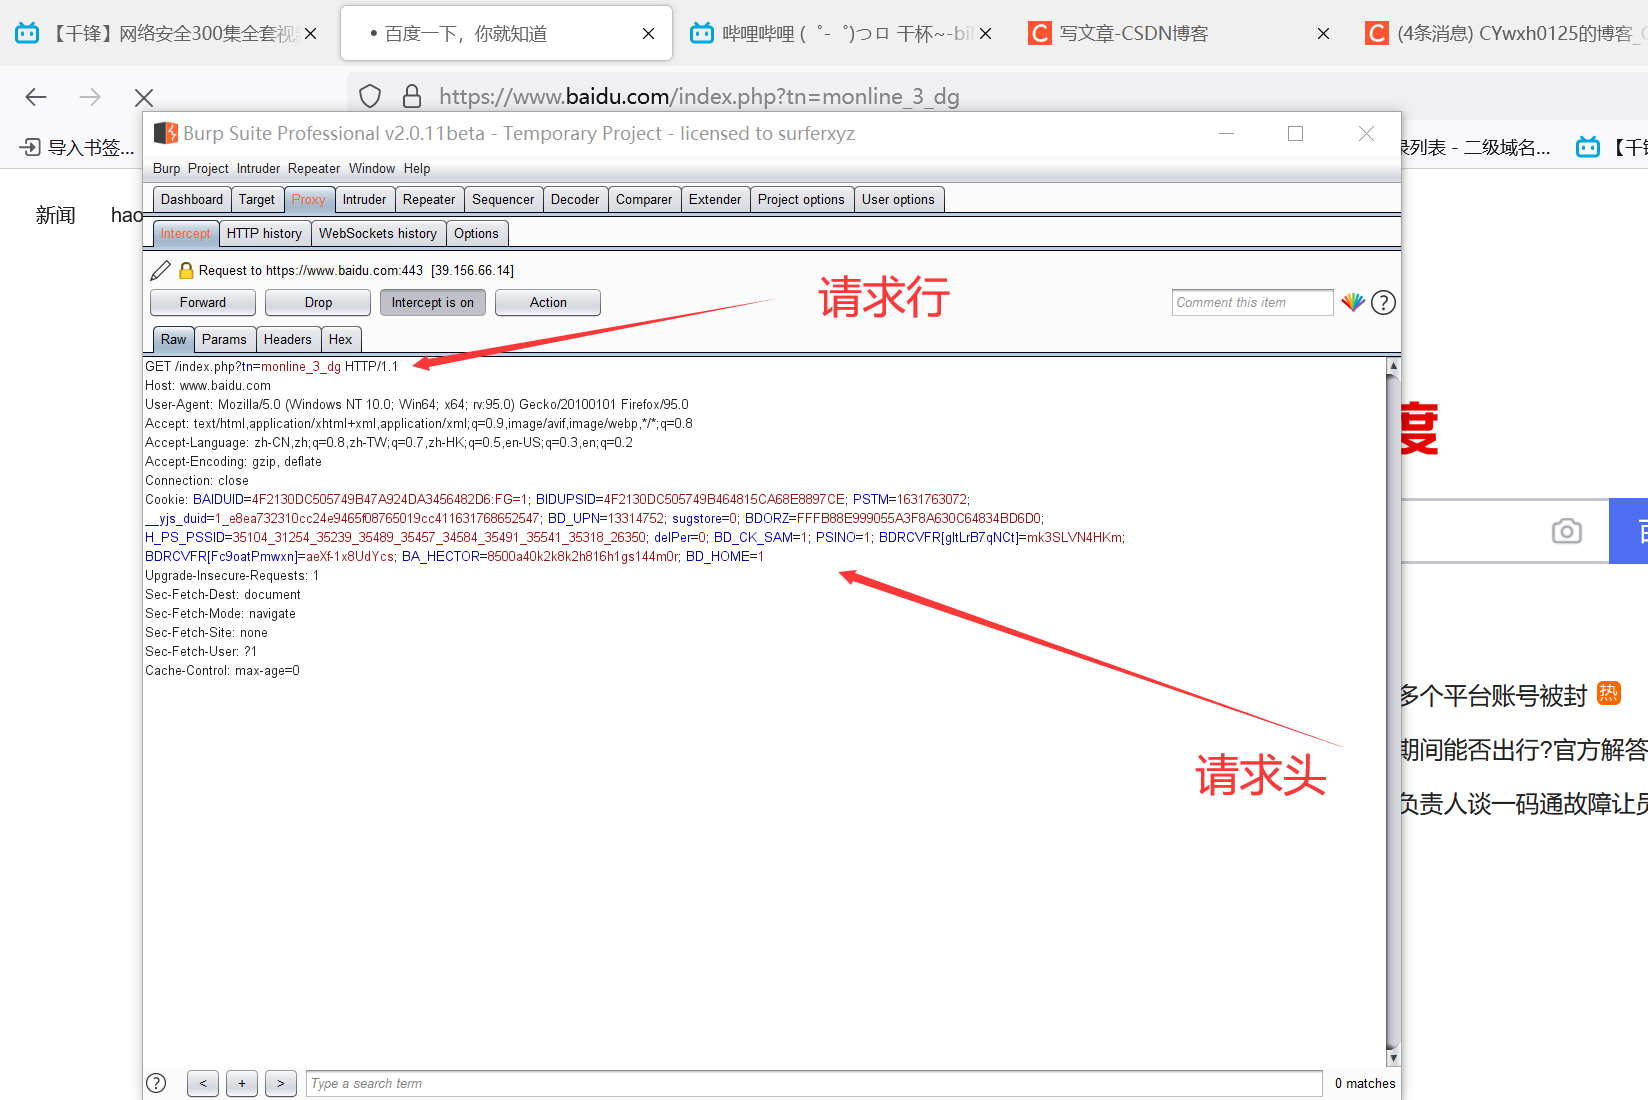Click the browser back arrow
This screenshot has height=1100, width=1648.
pyautogui.click(x=36, y=97)
